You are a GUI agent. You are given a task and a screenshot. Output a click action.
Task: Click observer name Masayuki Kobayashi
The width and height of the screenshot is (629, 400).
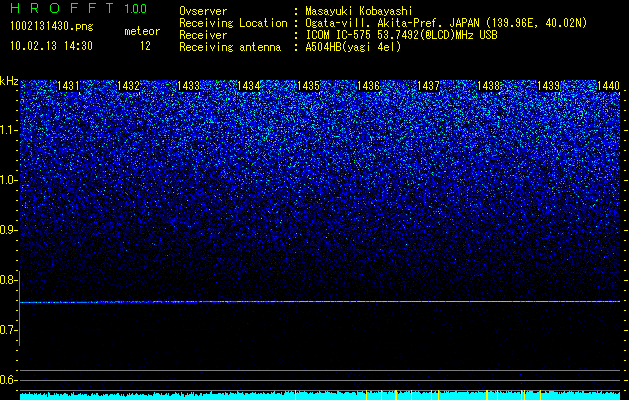[x=358, y=11]
